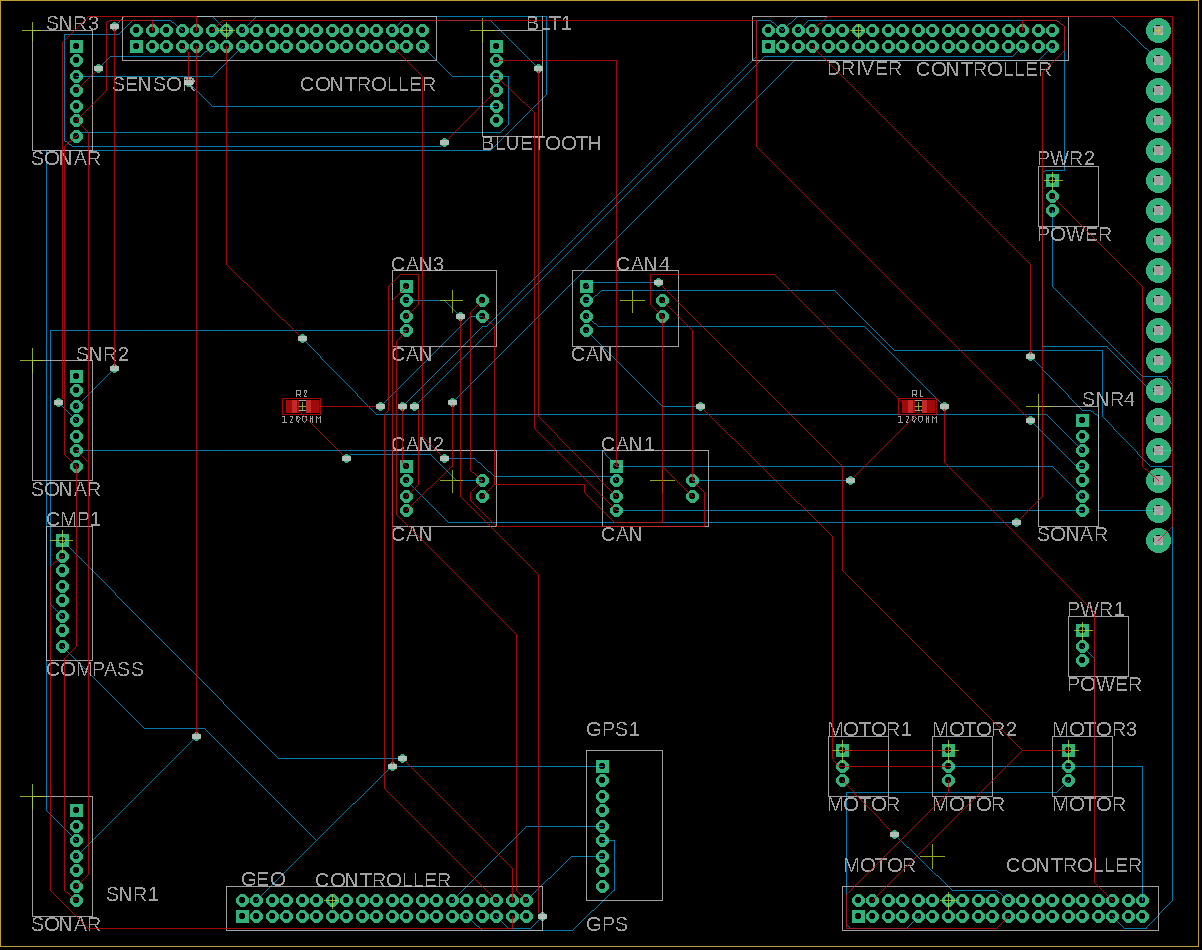Select the SNR4 designator label
1202x950 pixels.
[x=1108, y=399]
